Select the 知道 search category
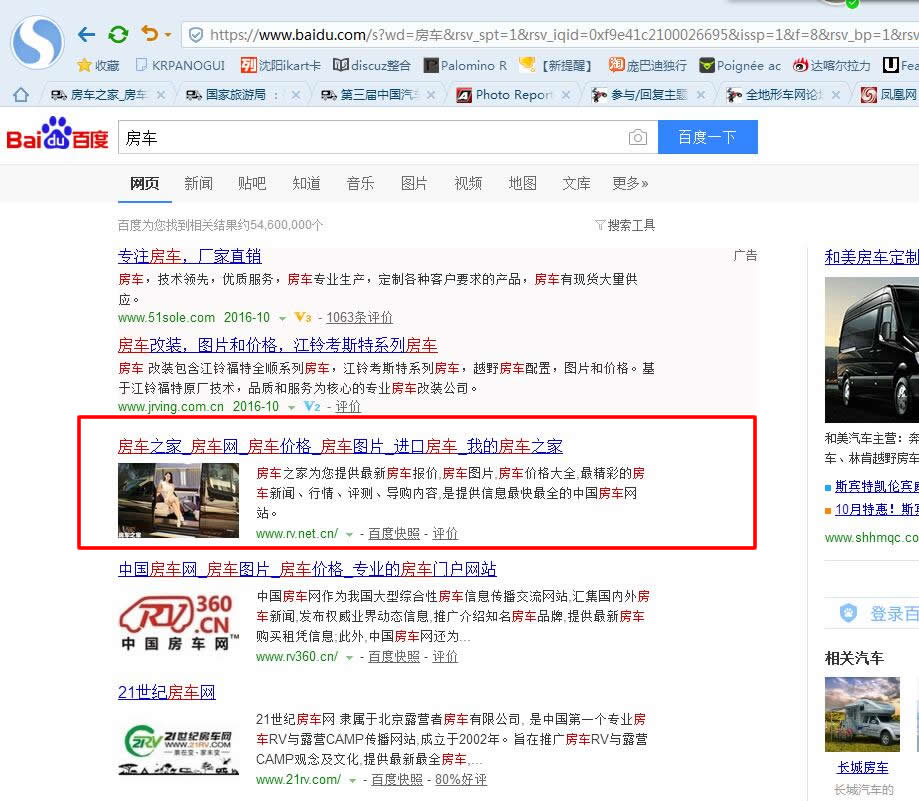Viewport: 919px width, 801px height. [307, 183]
